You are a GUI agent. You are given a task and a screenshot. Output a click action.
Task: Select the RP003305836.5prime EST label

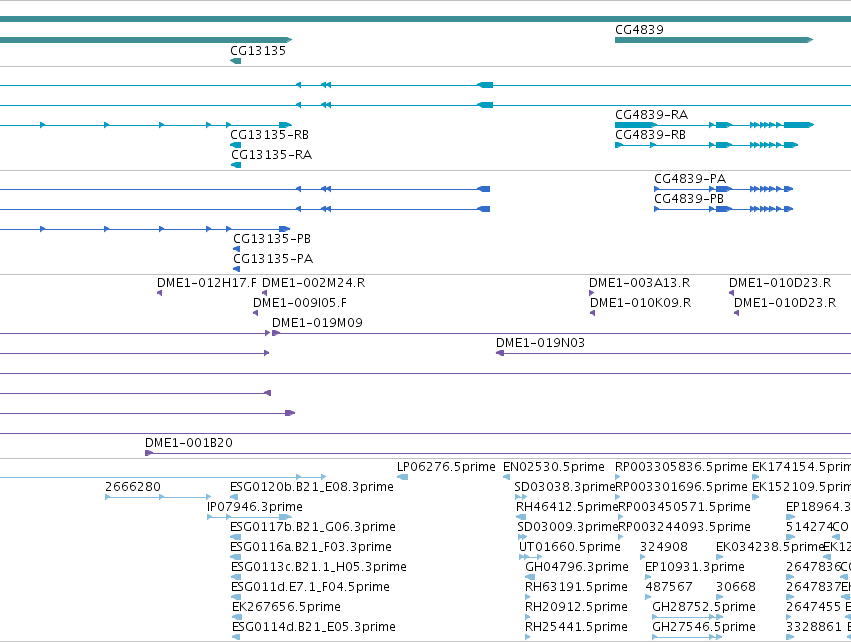click(x=681, y=467)
